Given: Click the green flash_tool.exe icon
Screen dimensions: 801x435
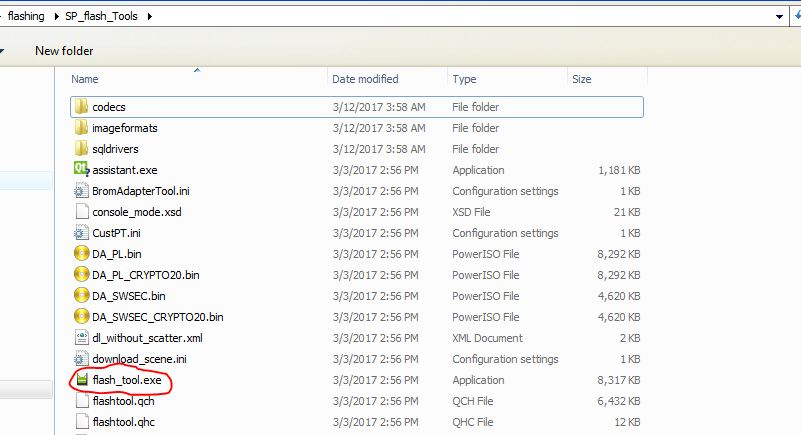Looking at the screenshot, I should (x=82, y=379).
